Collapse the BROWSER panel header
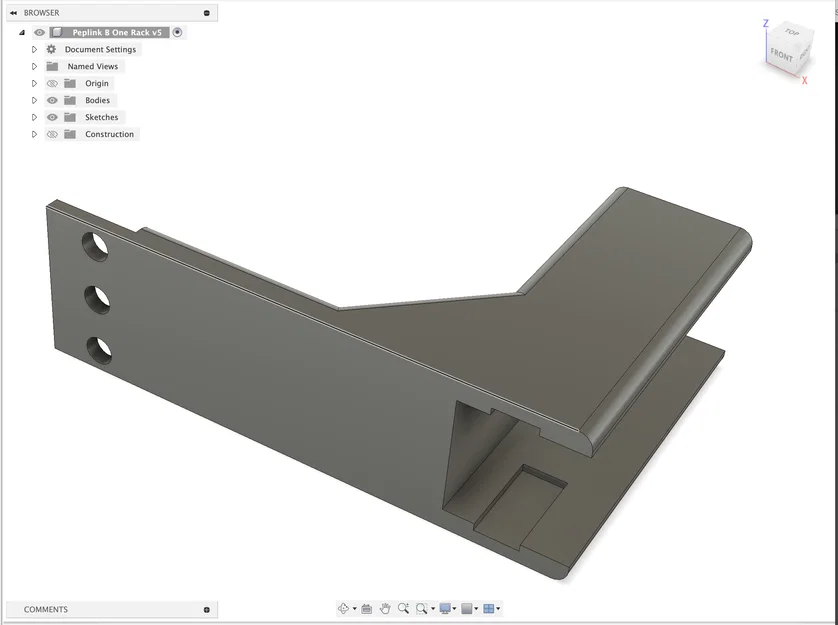 pyautogui.click(x=13, y=12)
